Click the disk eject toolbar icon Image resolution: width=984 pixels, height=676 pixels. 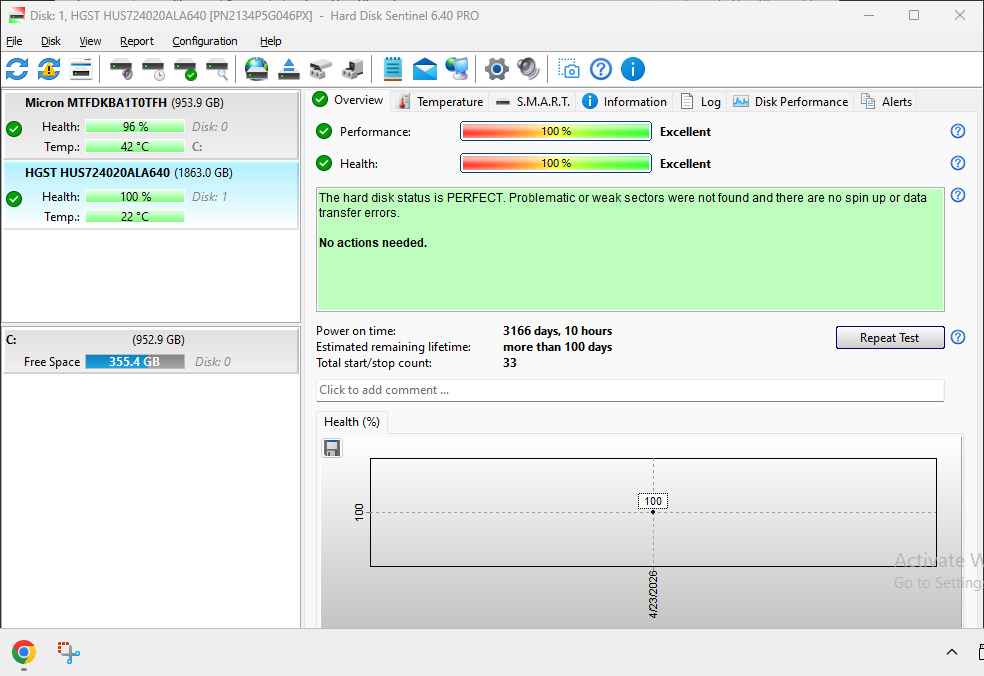pos(289,69)
